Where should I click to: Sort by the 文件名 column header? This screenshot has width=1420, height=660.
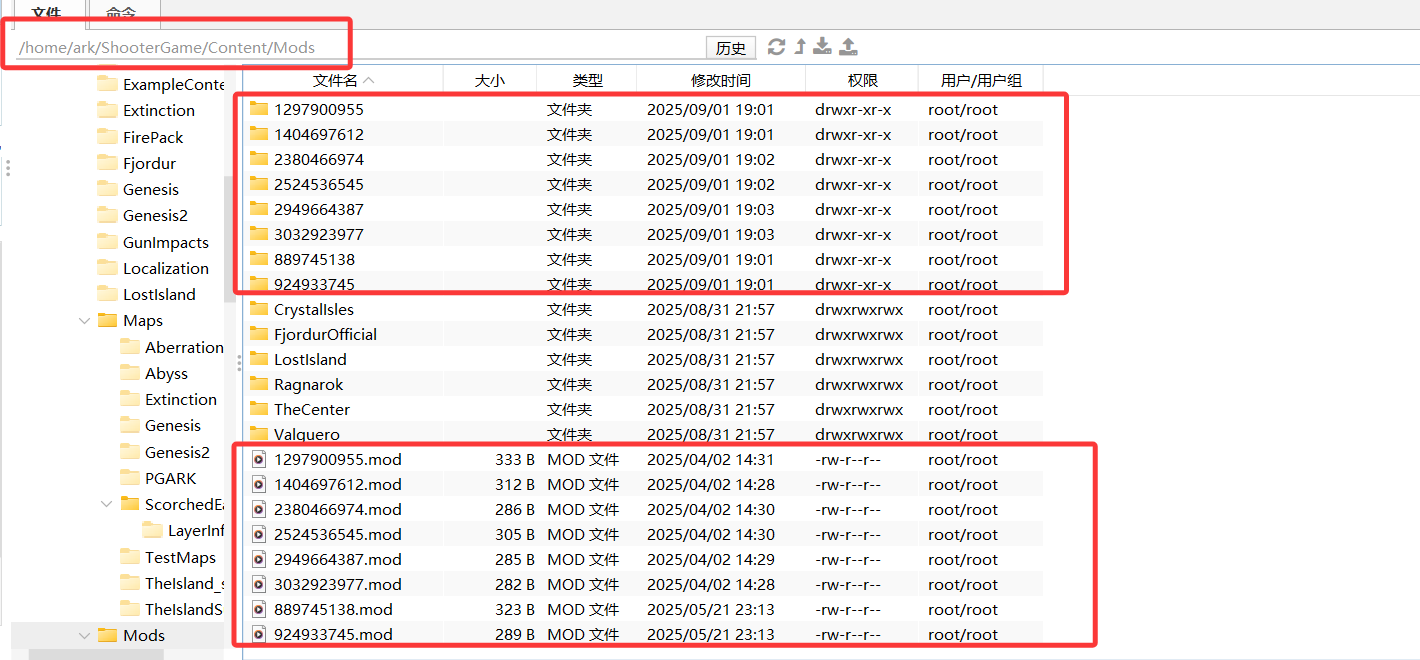click(x=342, y=80)
